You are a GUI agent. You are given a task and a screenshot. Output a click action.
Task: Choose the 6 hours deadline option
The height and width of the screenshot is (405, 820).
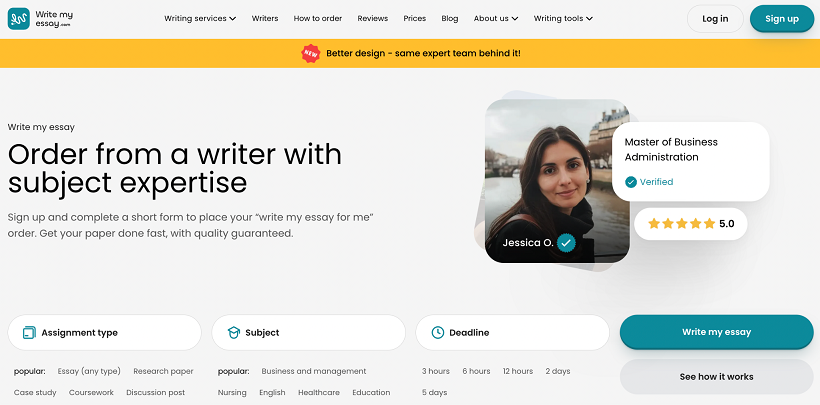(x=476, y=371)
